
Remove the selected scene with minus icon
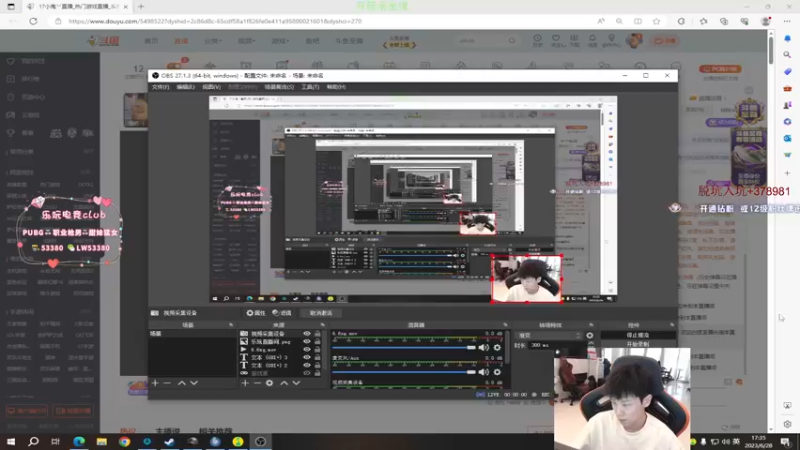[x=167, y=383]
